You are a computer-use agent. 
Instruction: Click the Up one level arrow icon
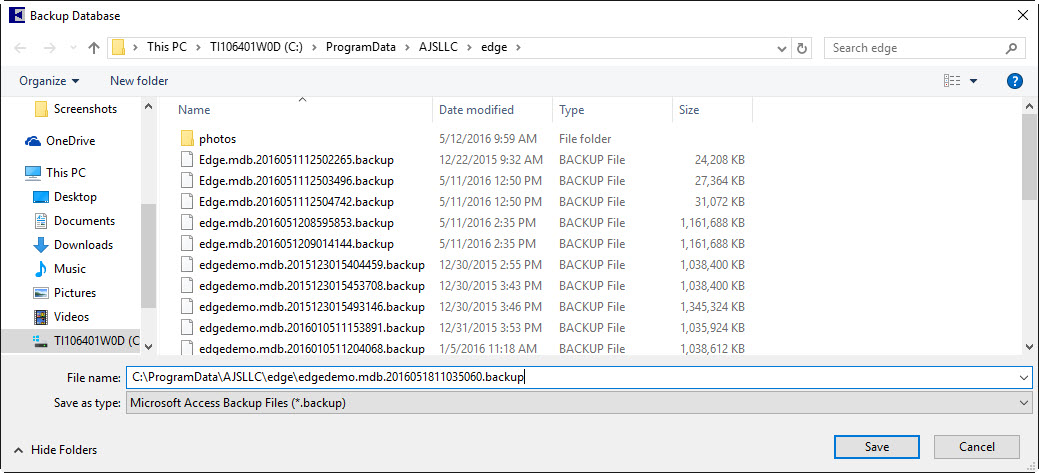tap(93, 48)
